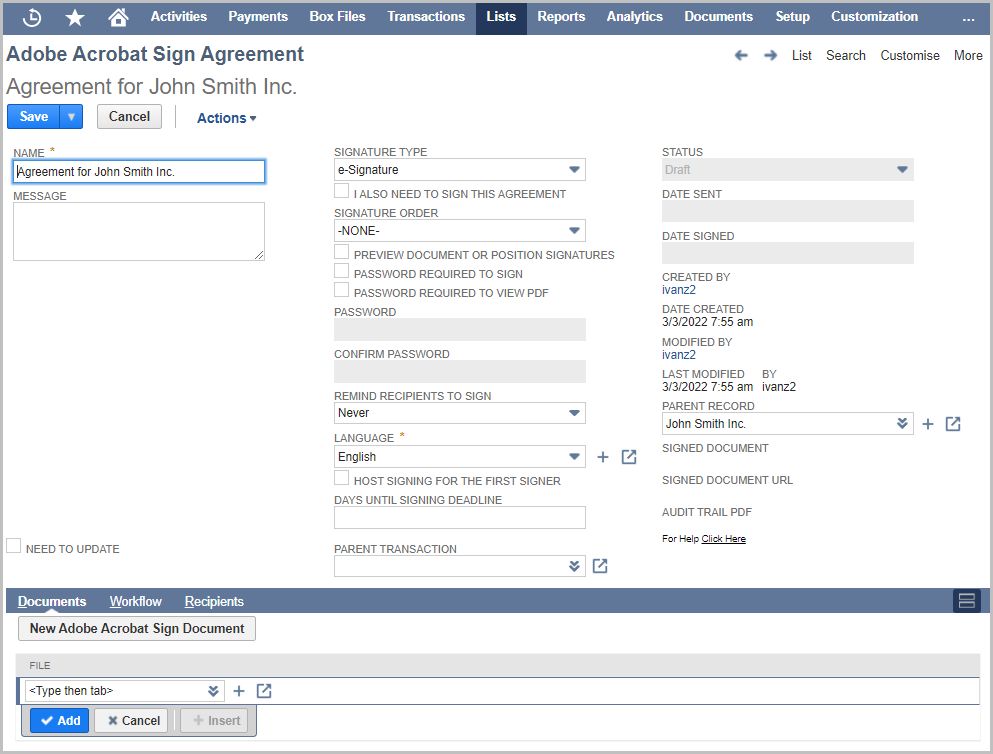Open the List link at top right
The width and height of the screenshot is (993, 754).
pos(802,56)
